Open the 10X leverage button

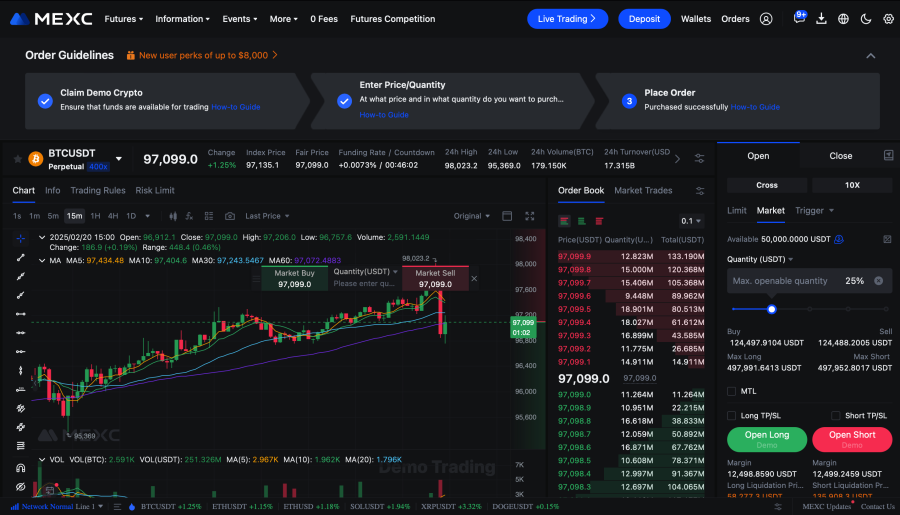click(852, 185)
